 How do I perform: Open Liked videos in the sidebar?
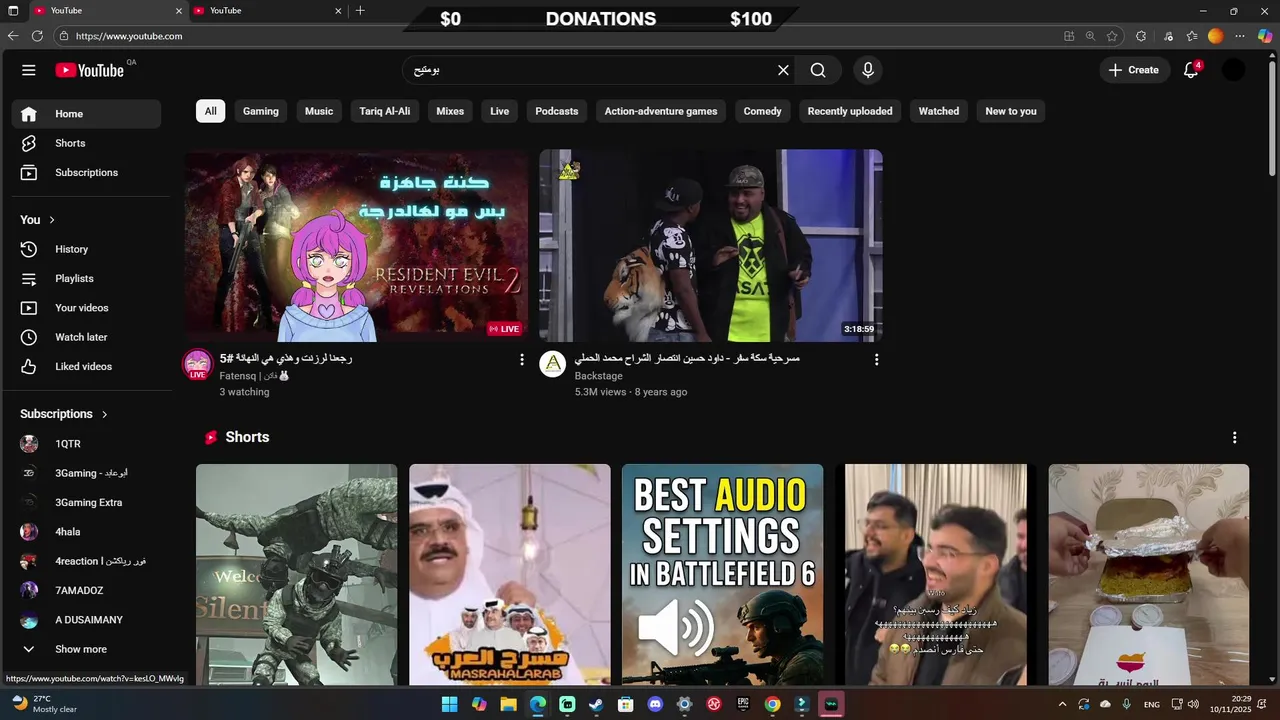(x=86, y=366)
